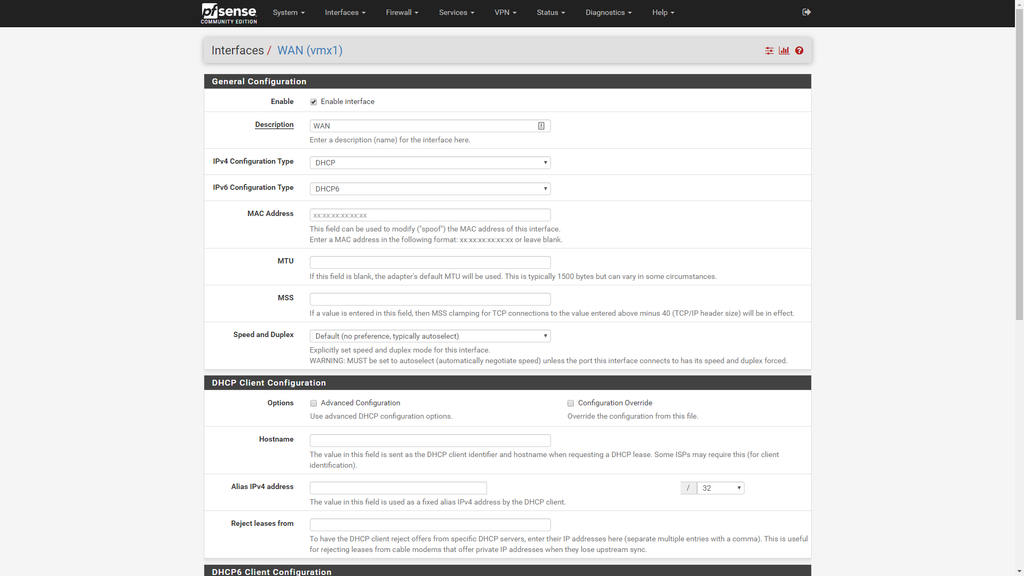Enable Advanced Configuration for DHCP client

(313, 402)
